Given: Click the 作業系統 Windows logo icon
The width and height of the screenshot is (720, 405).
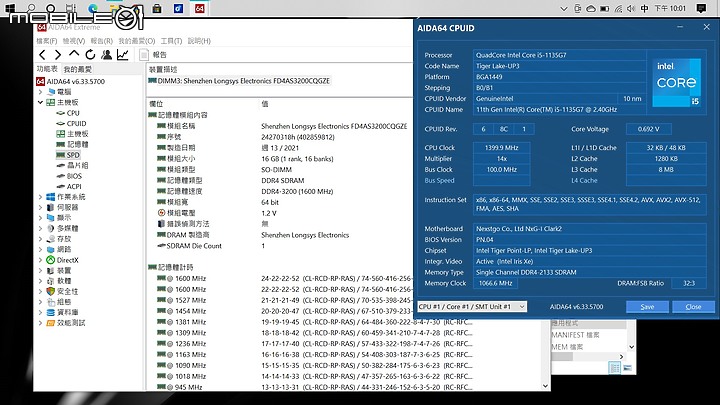Looking at the screenshot, I should tap(51, 197).
